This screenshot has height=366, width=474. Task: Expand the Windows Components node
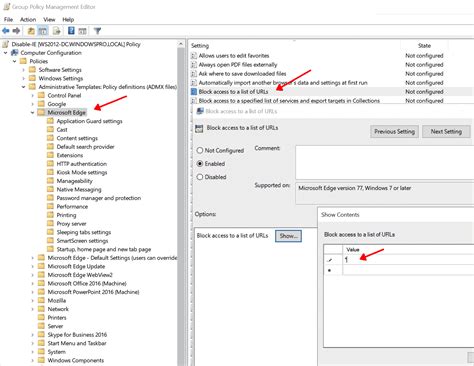click(x=33, y=360)
